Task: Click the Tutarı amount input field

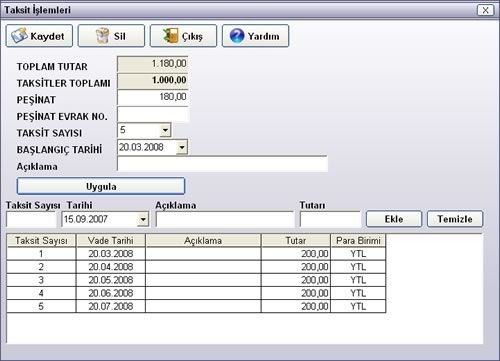Action: click(330, 219)
